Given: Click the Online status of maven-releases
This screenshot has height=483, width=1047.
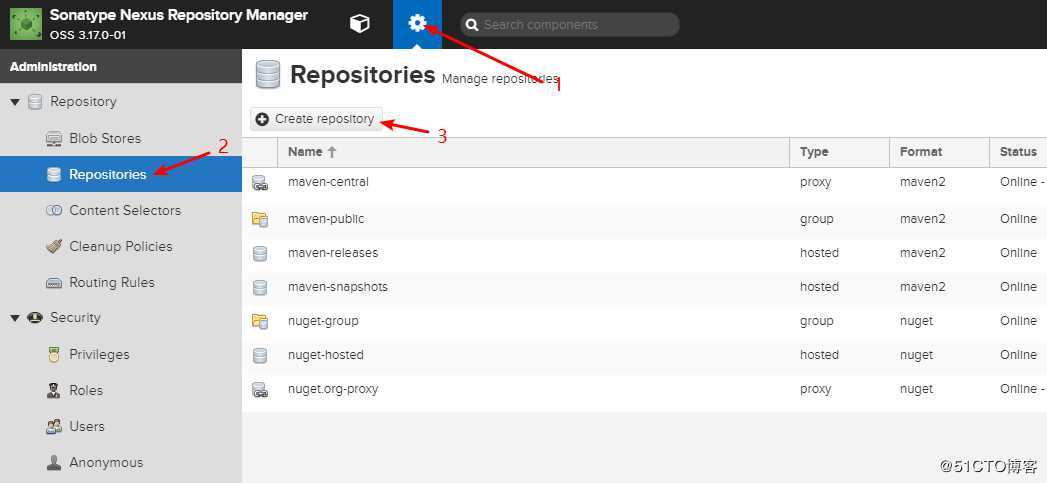Looking at the screenshot, I should (x=1018, y=253).
